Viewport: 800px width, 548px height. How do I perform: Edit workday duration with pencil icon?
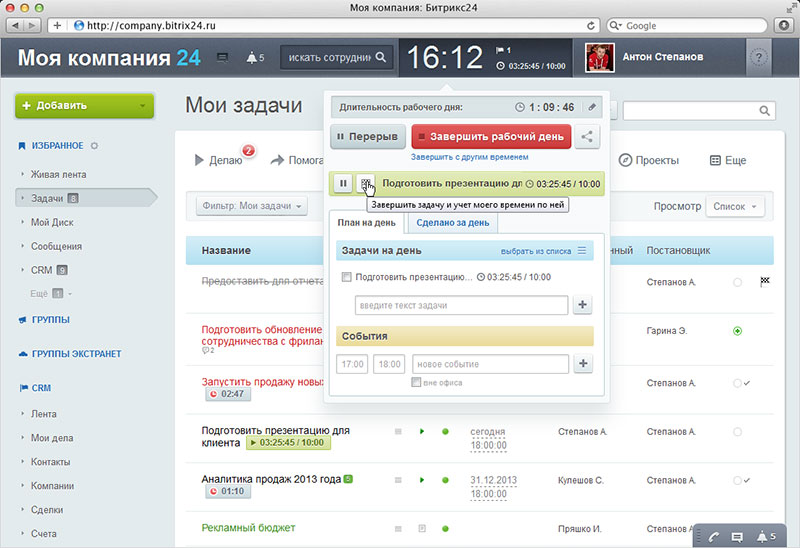(592, 107)
